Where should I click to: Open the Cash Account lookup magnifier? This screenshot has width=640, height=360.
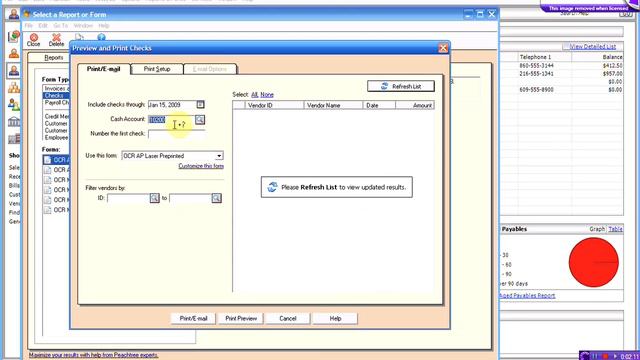click(x=200, y=120)
